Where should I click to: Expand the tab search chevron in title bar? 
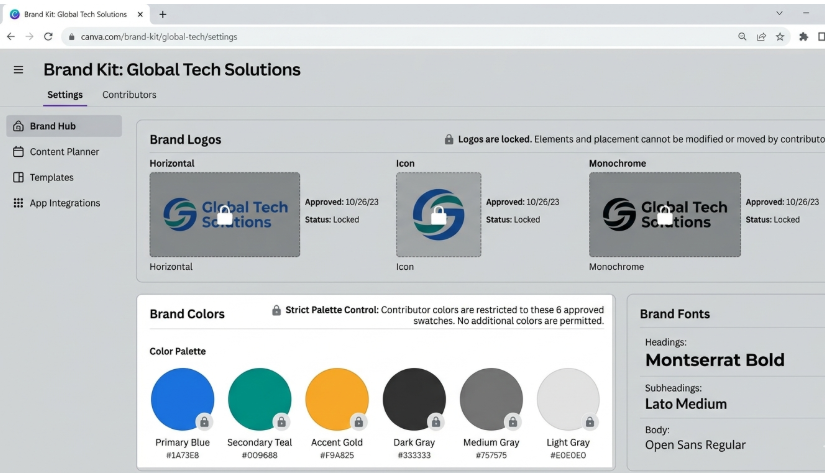click(x=779, y=13)
